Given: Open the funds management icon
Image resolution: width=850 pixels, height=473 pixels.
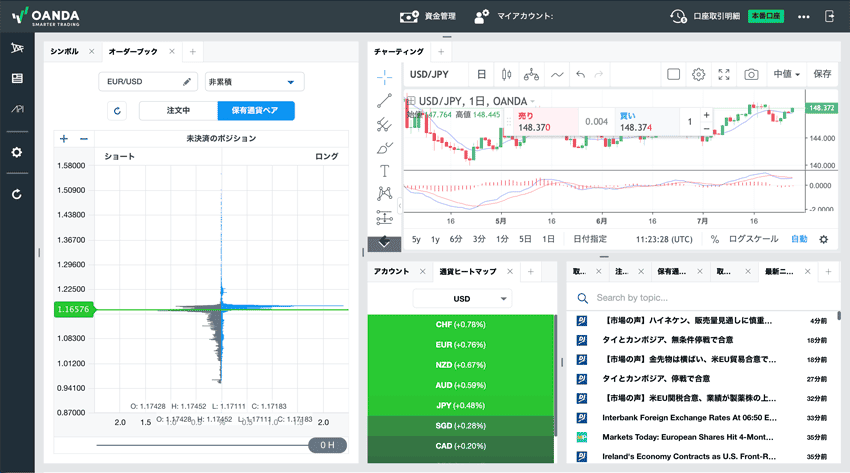Looking at the screenshot, I should (409, 16).
